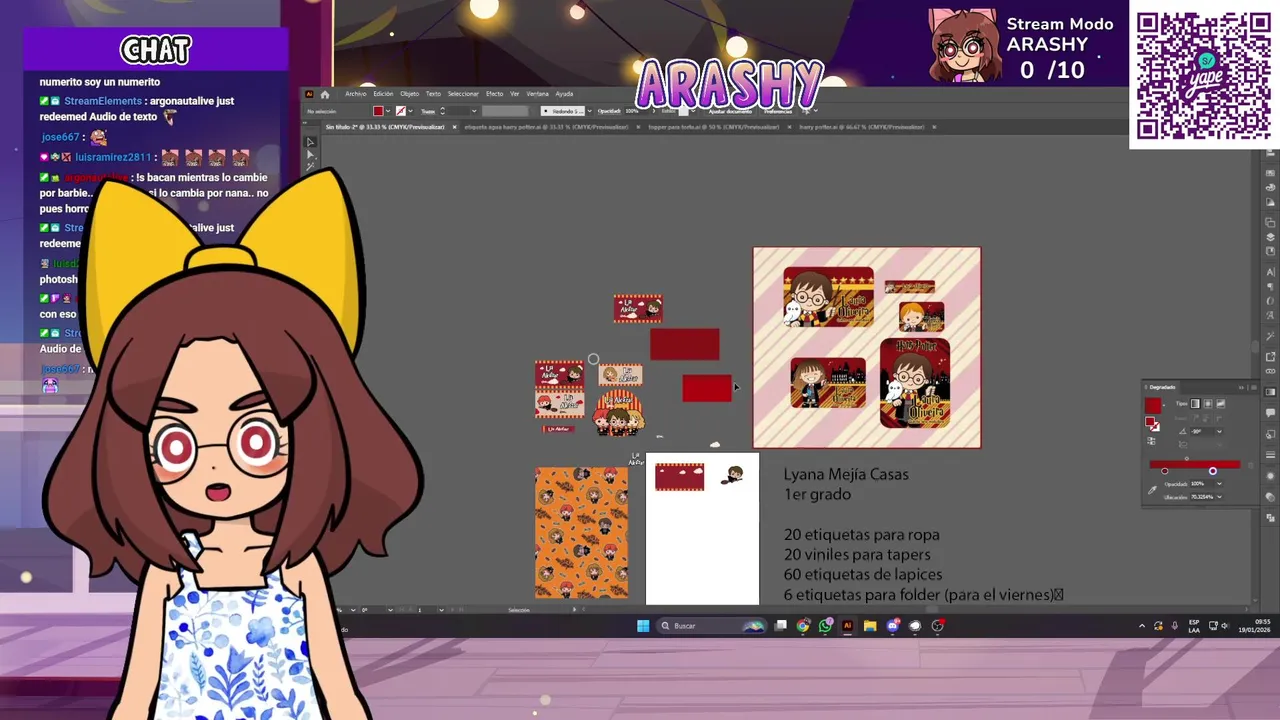Open Seleccionar menu
Viewport: 1280px width, 720px height.
point(463,94)
